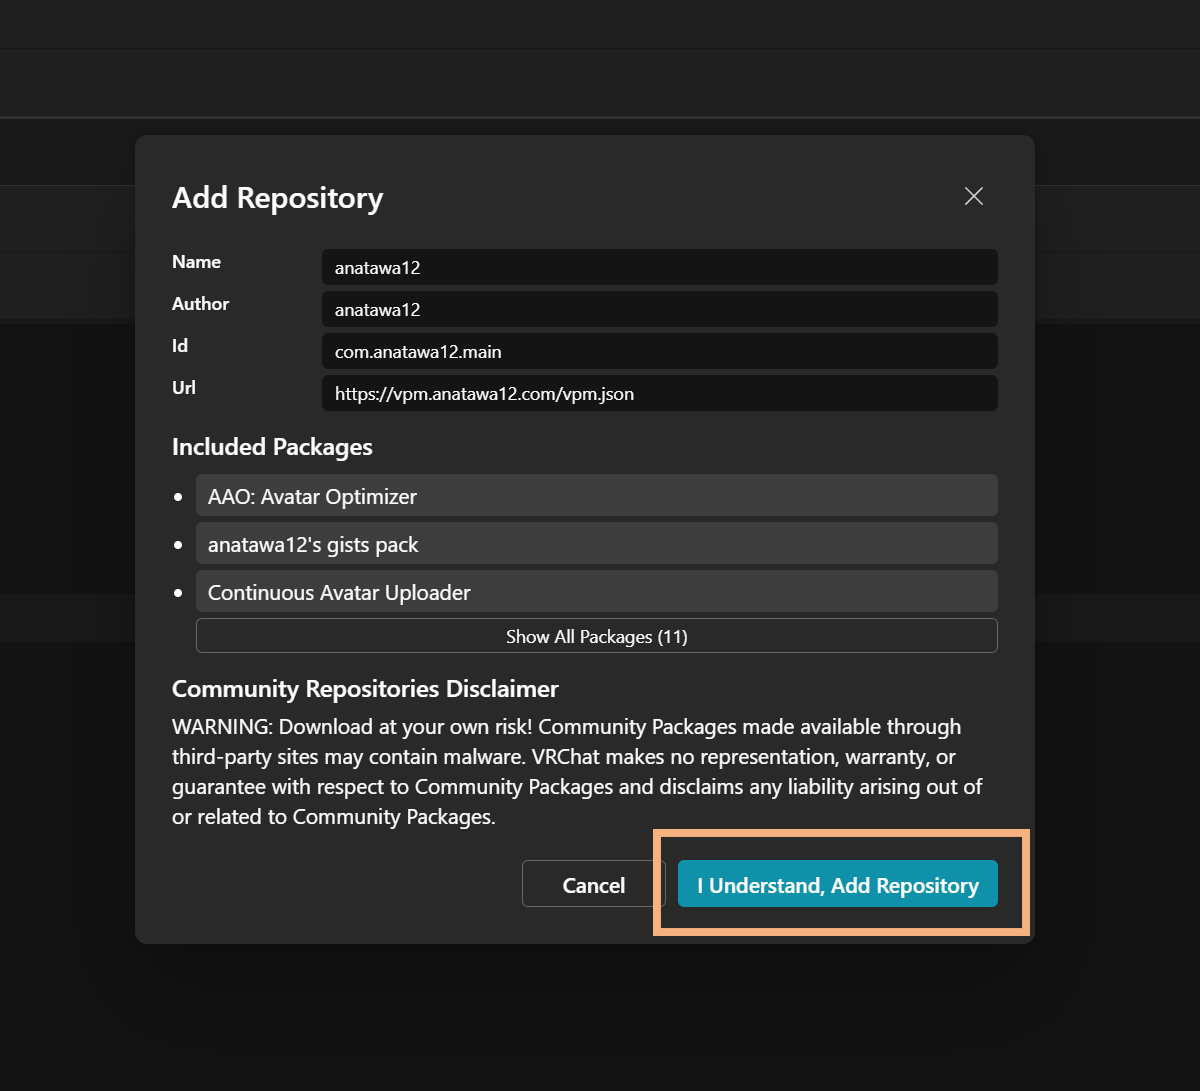
Task: Close the Add Repository dialog
Action: click(x=974, y=196)
